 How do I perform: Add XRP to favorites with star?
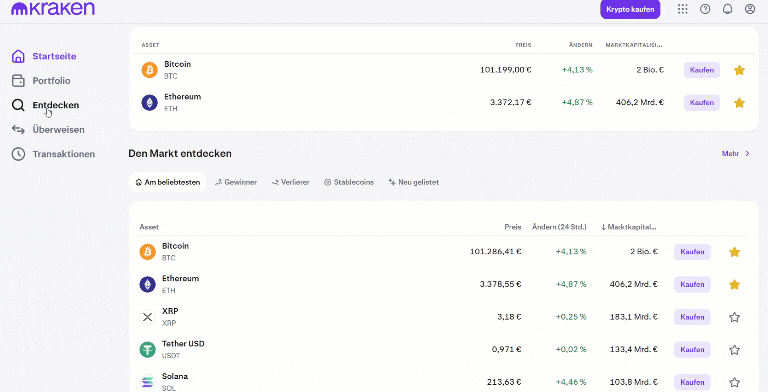pos(734,317)
